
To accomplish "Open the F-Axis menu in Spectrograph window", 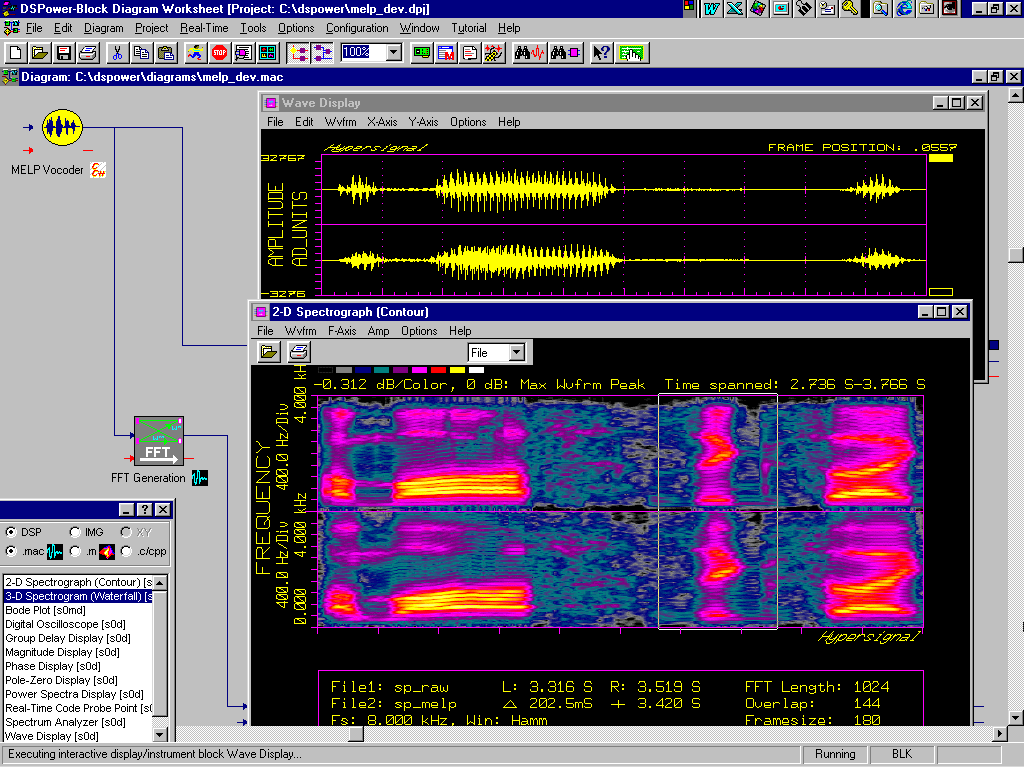I will coord(342,331).
